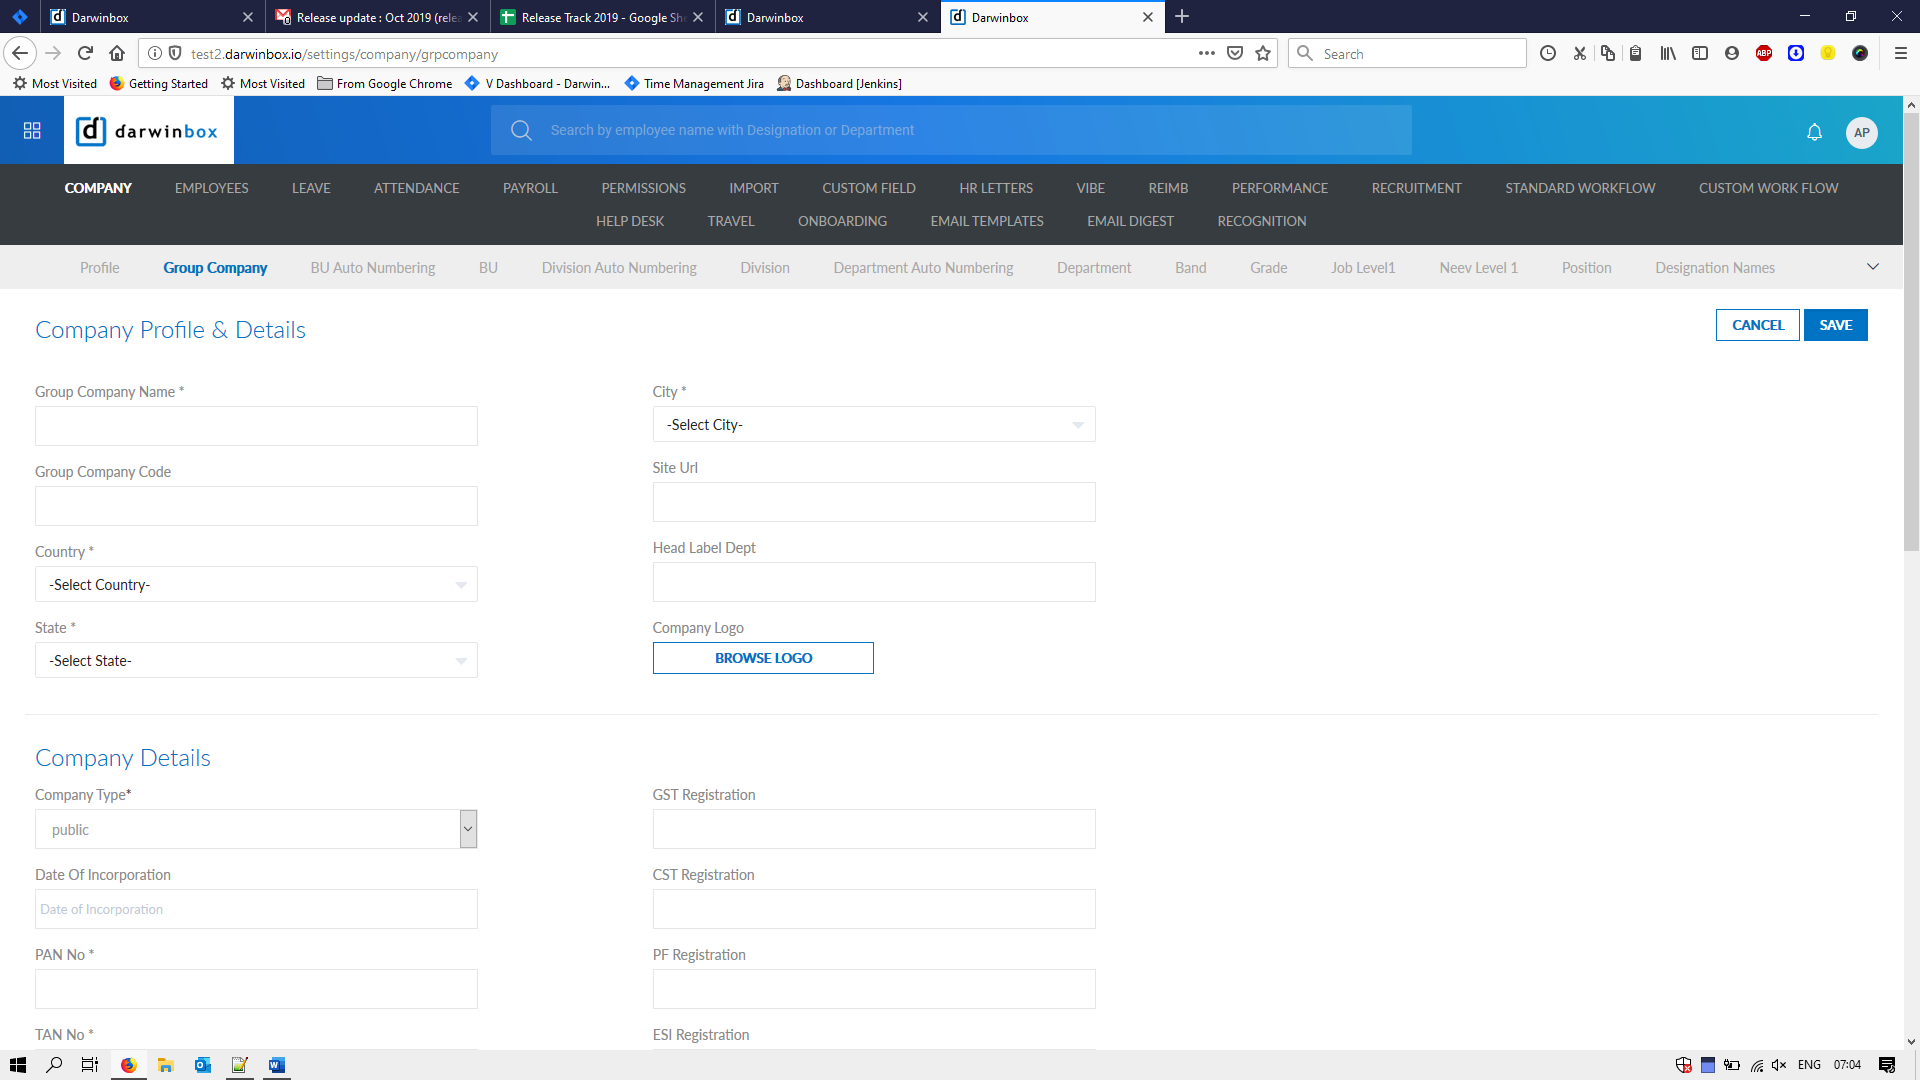Click the Darwinbox logo
1920x1080 pixels.
148,131
